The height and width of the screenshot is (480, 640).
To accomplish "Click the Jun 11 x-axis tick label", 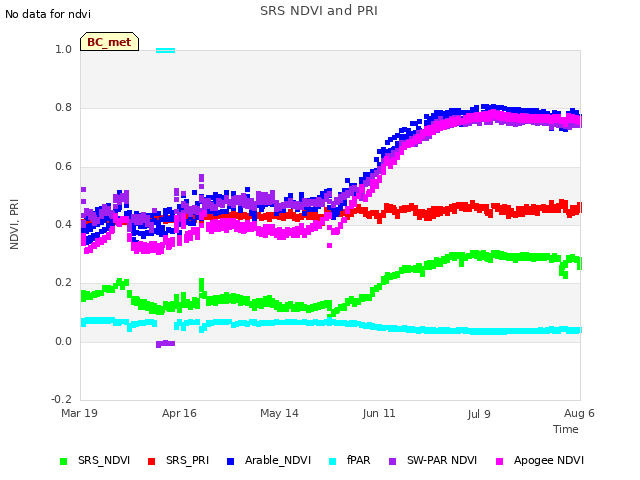I will (x=379, y=413).
